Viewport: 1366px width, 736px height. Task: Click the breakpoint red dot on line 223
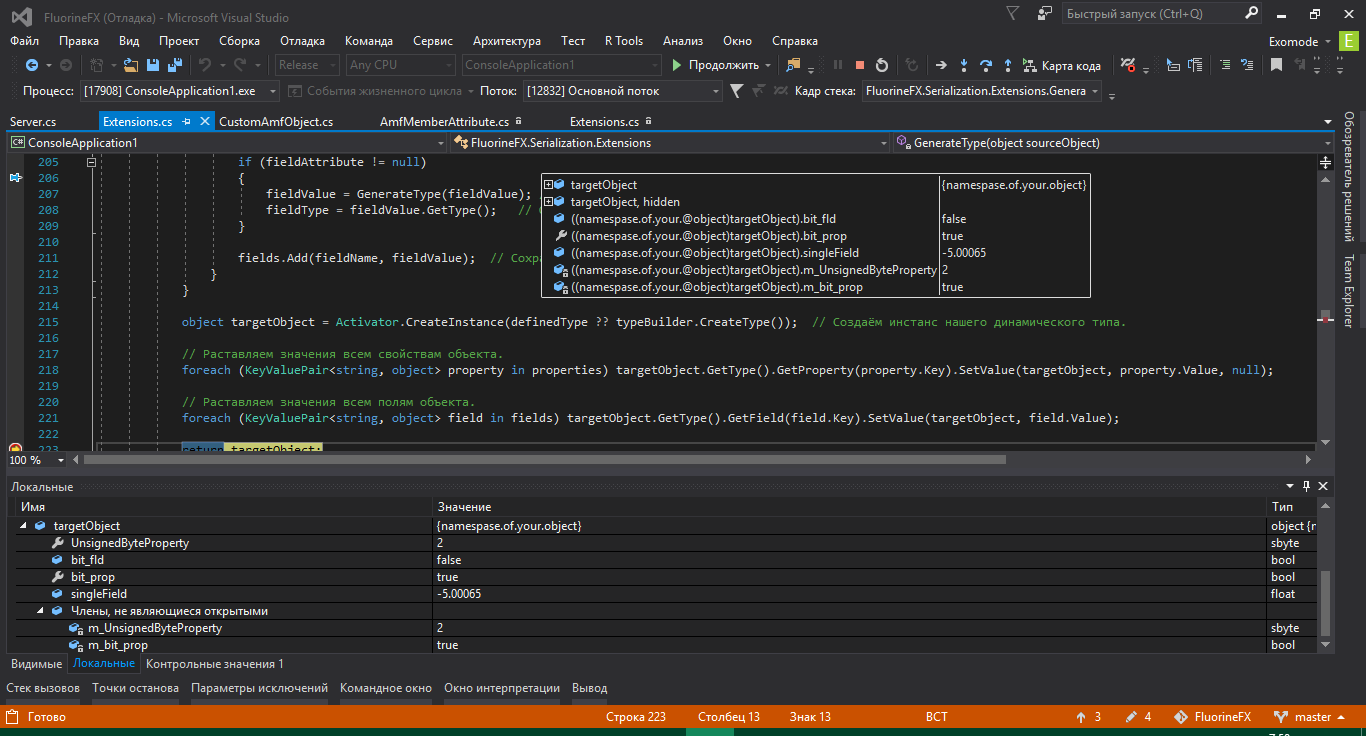coord(15,450)
